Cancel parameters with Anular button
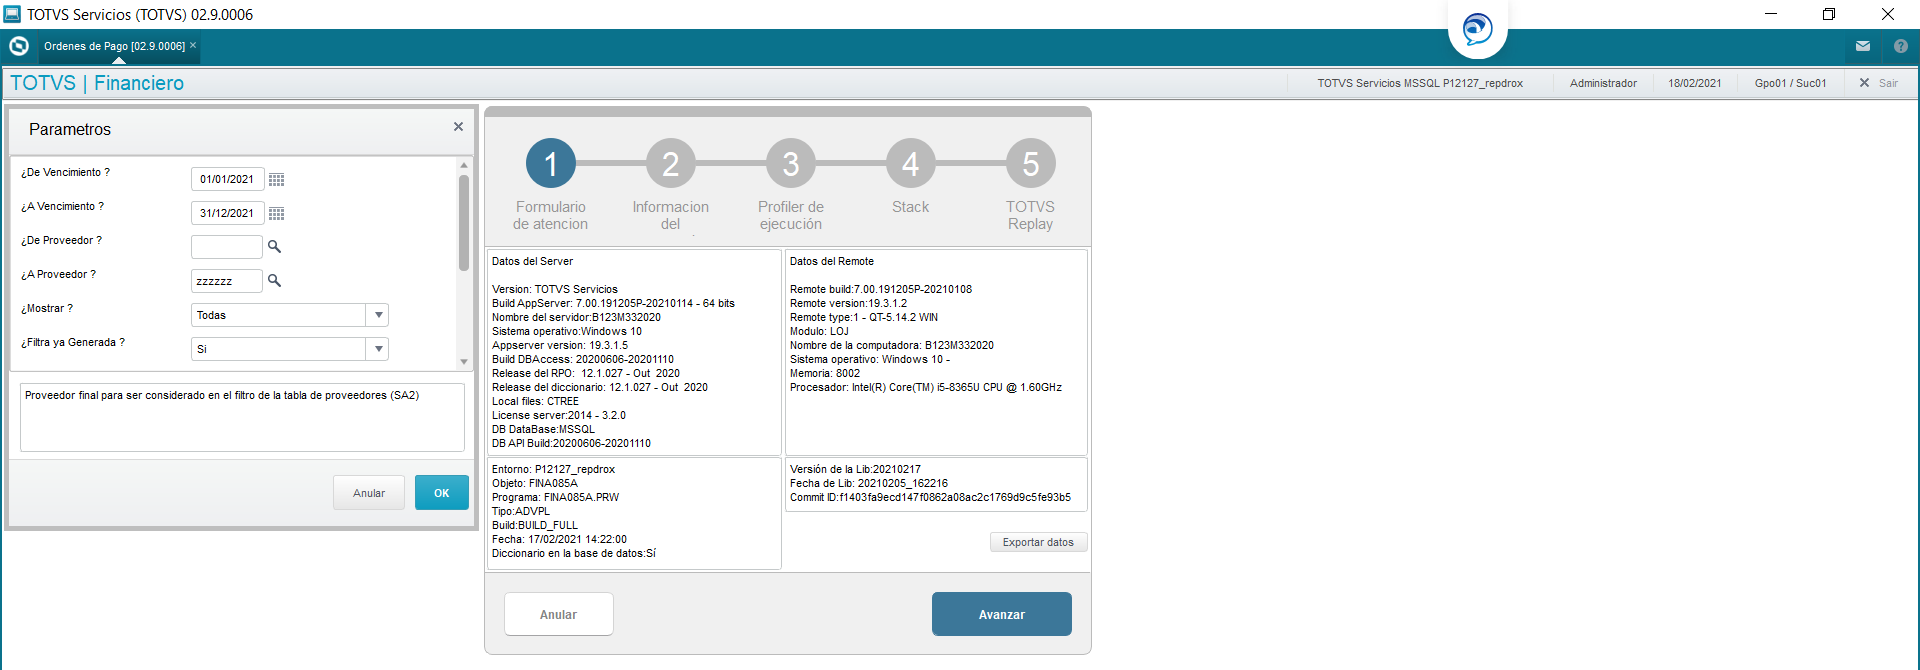 click(x=369, y=493)
